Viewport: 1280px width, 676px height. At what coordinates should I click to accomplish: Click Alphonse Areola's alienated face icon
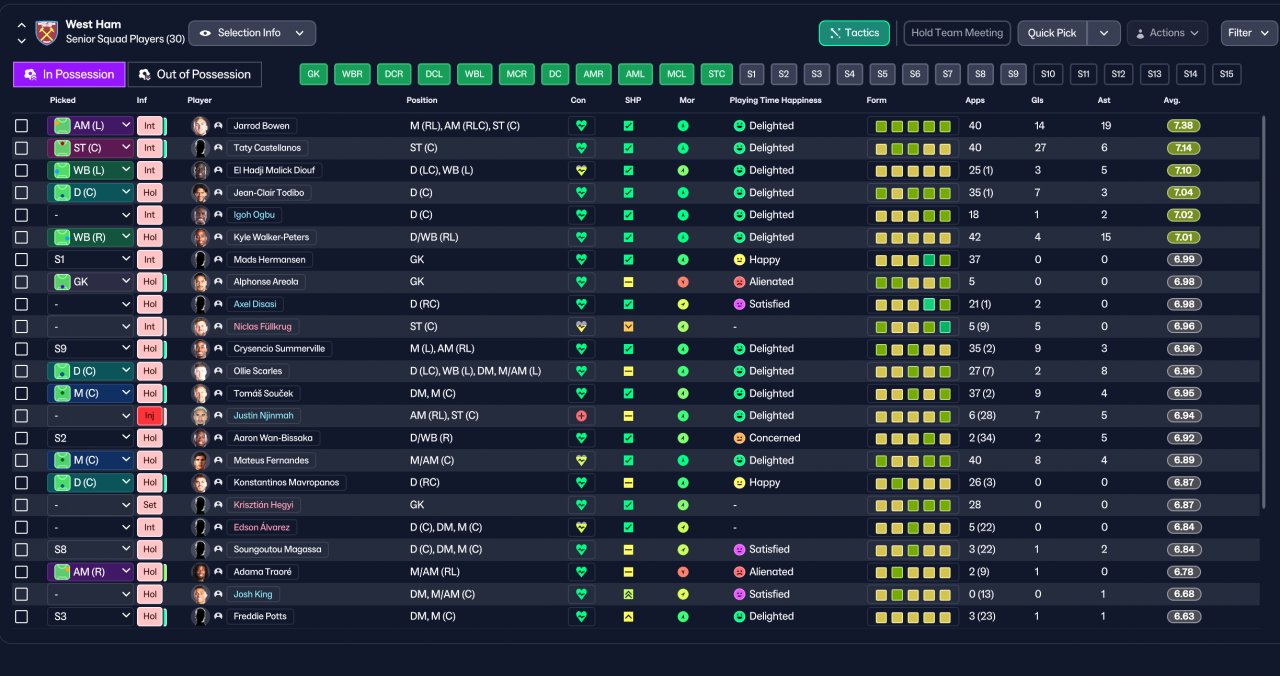pyautogui.click(x=740, y=282)
